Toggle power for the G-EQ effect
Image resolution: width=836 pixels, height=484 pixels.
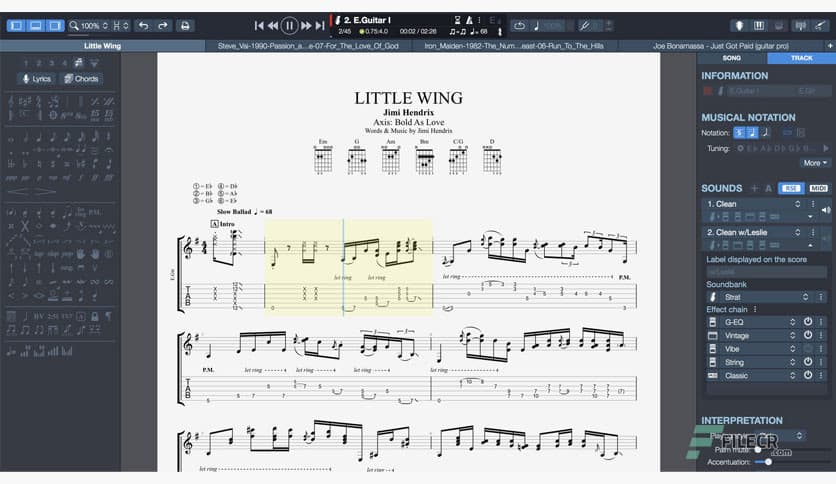coord(808,322)
